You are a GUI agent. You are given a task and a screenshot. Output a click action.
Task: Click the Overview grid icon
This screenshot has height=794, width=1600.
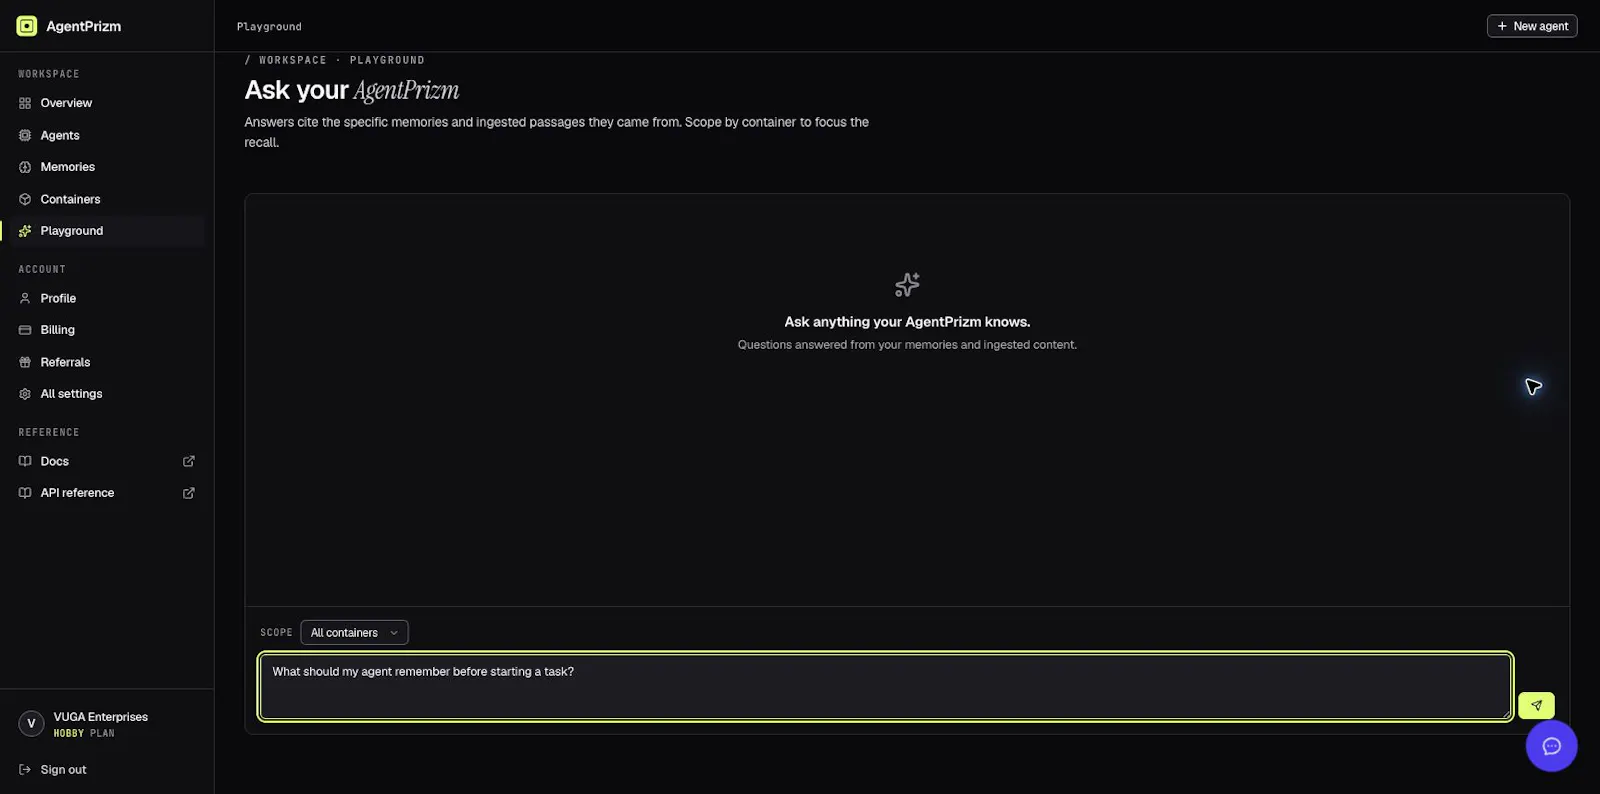click(25, 103)
